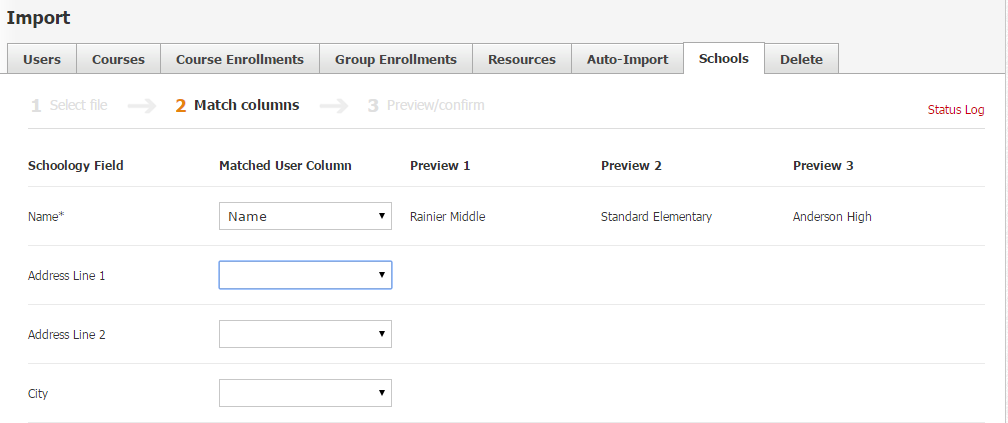Click the Schools tab
The image size is (1008, 423).
(723, 58)
